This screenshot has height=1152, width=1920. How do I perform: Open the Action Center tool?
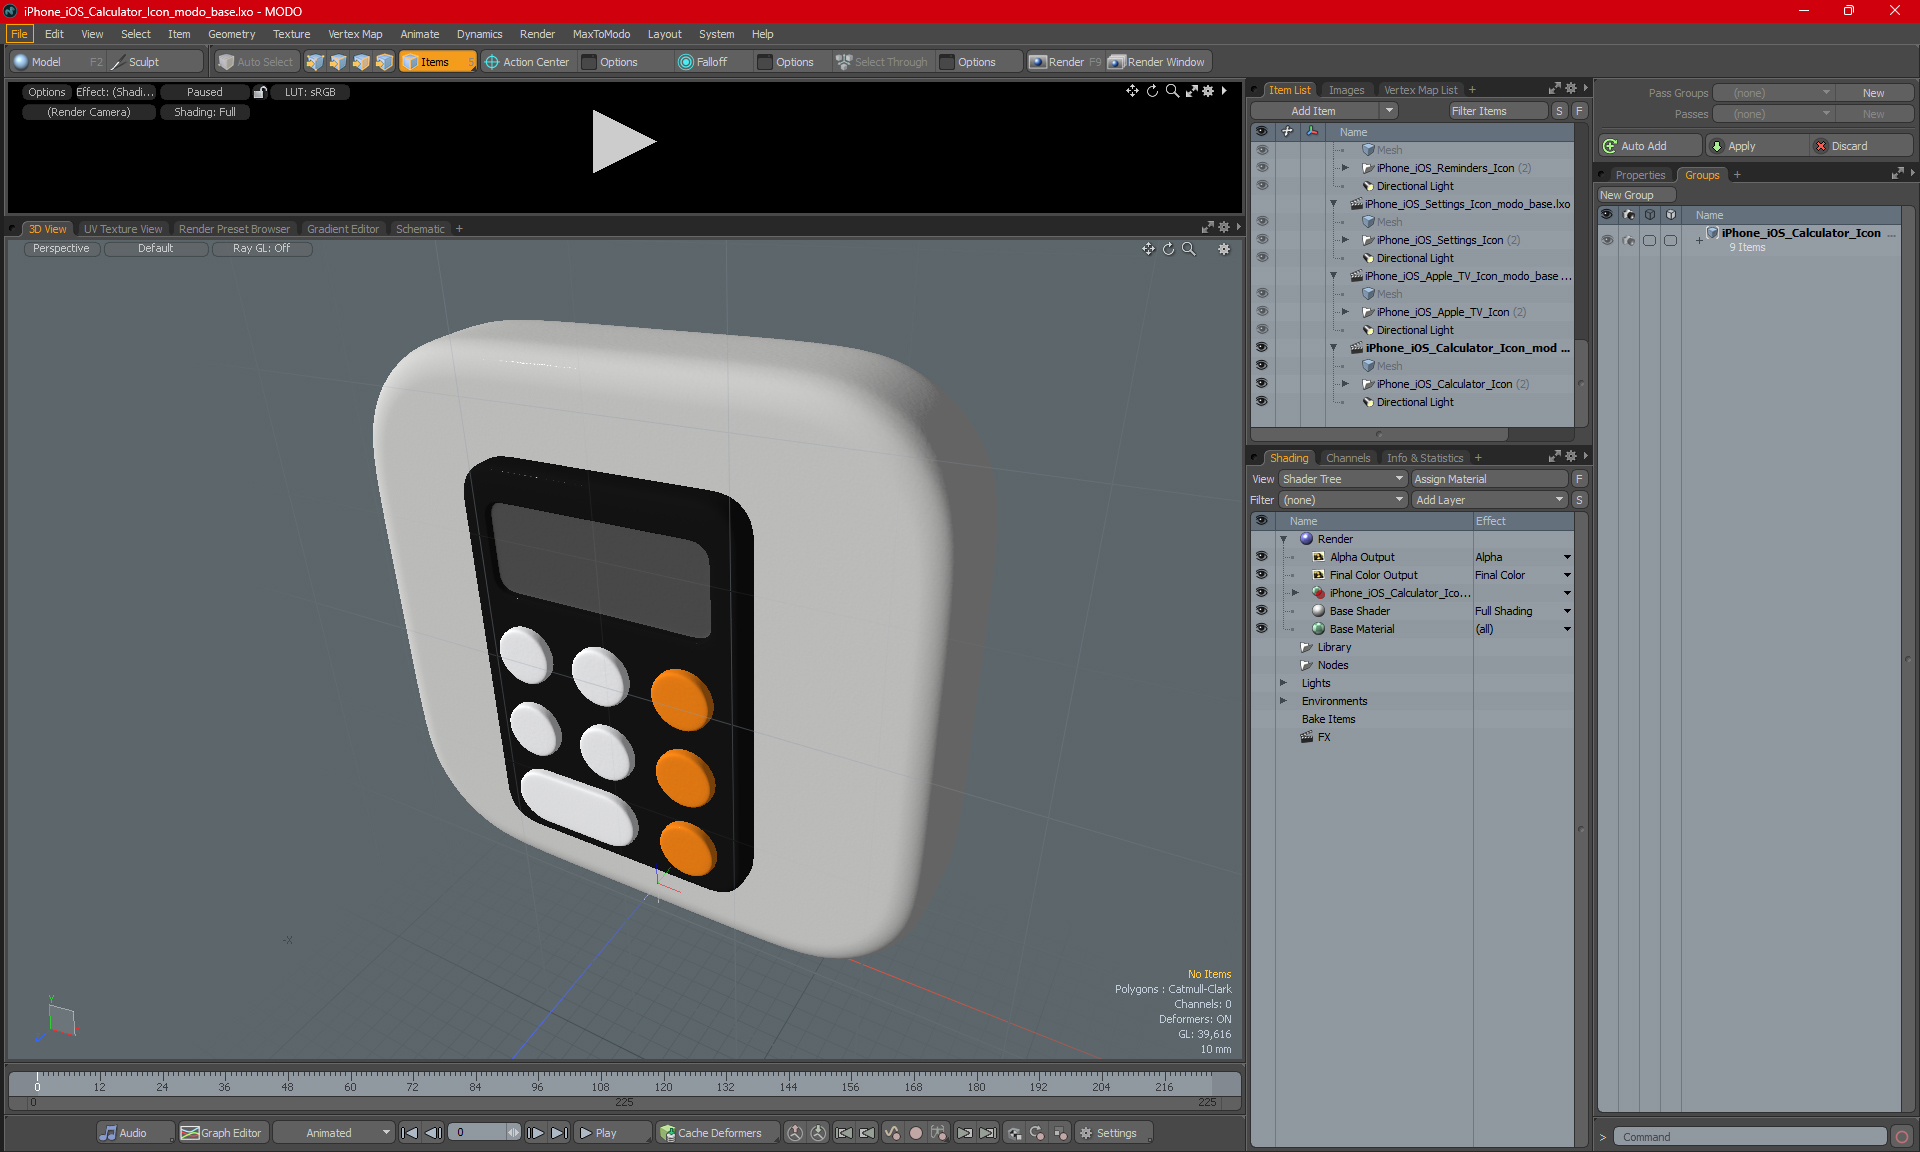pyautogui.click(x=527, y=62)
